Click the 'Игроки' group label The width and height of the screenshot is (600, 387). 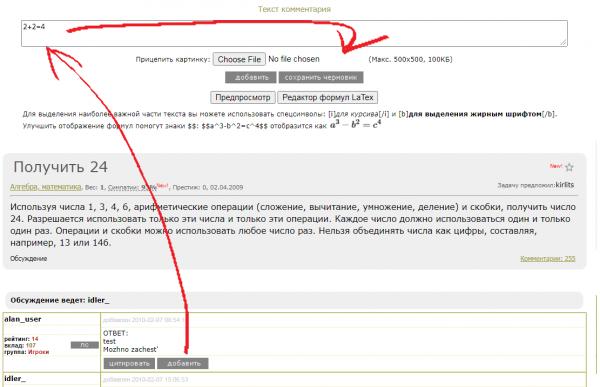click(39, 352)
